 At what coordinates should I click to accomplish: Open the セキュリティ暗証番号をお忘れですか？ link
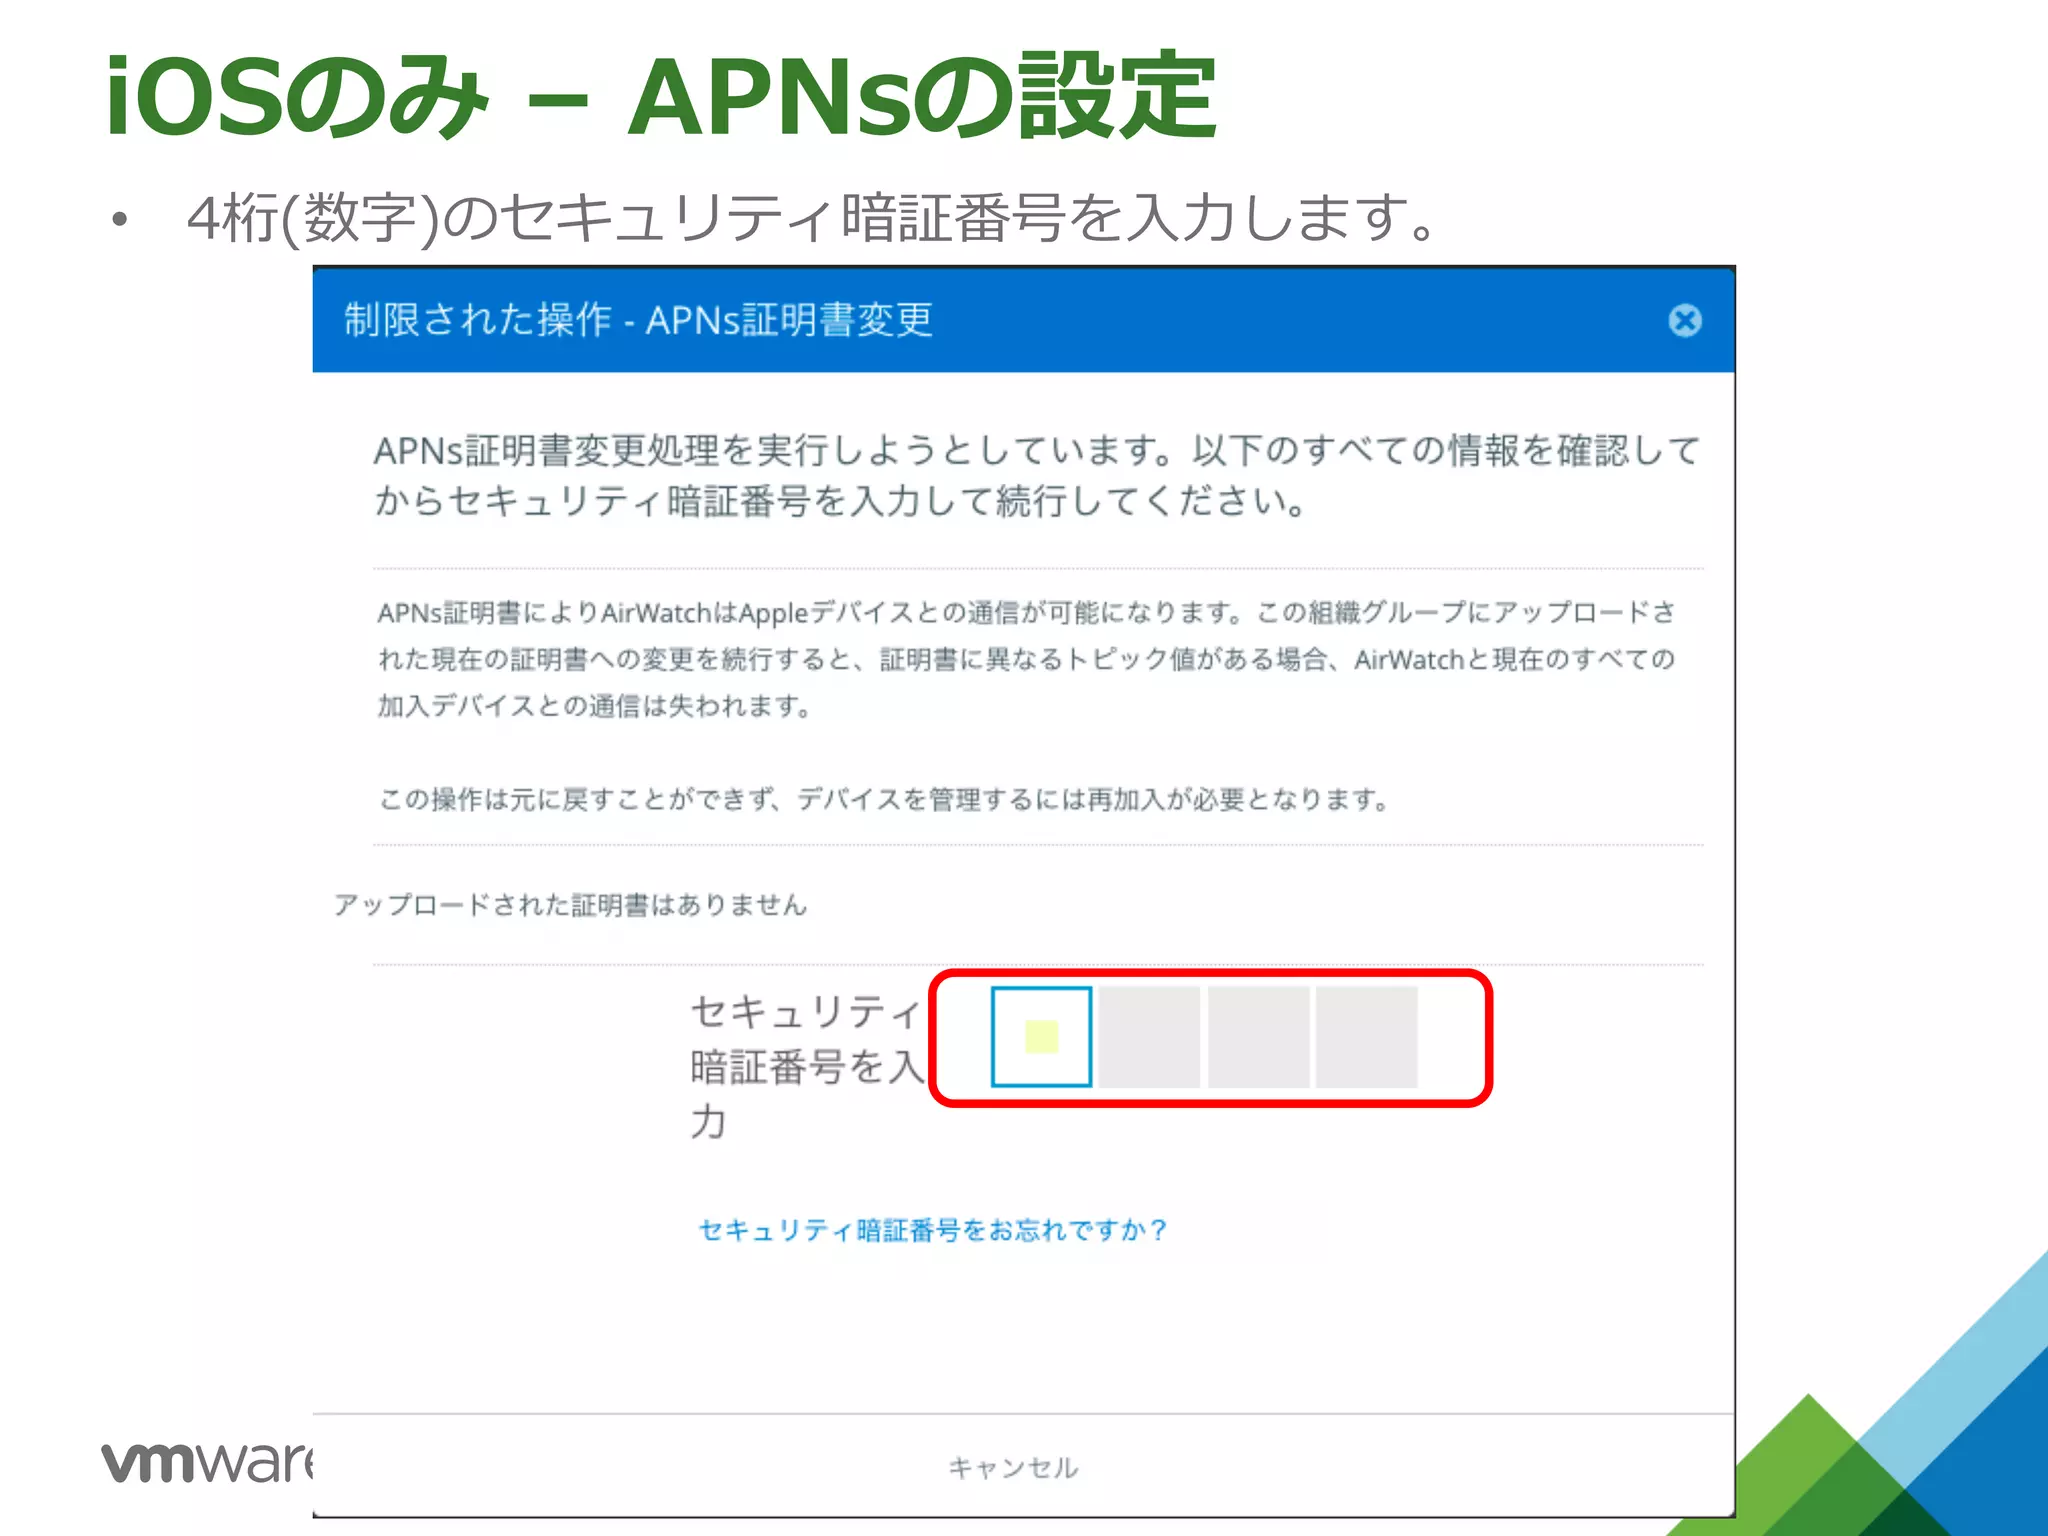click(x=932, y=1229)
